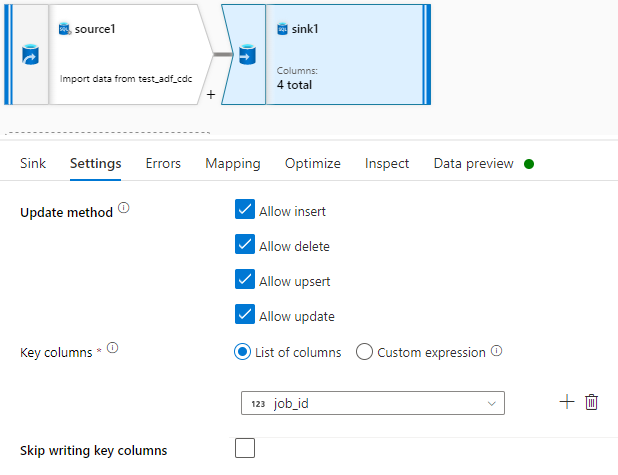Click the 123 integer type icon

pos(258,404)
